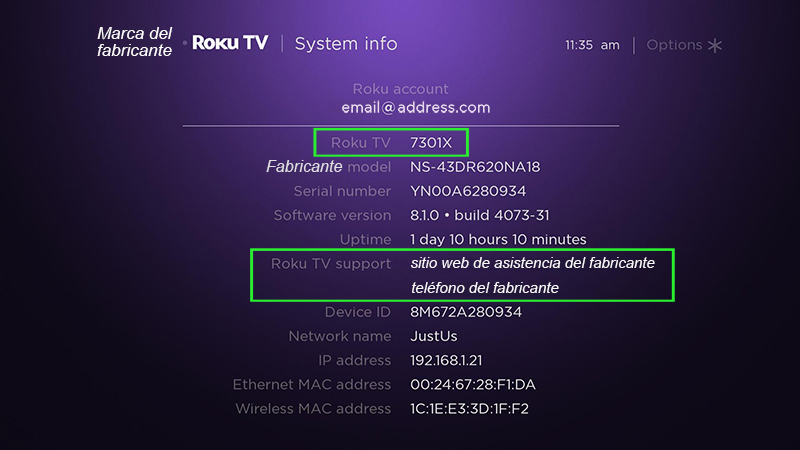Click the Roku TV logo
800x450 pixels.
[x=229, y=44]
